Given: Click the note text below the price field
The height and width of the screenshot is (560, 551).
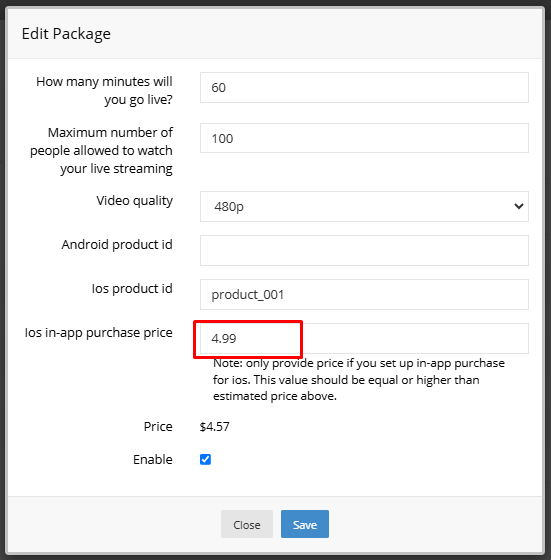Looking at the screenshot, I should click(x=359, y=380).
